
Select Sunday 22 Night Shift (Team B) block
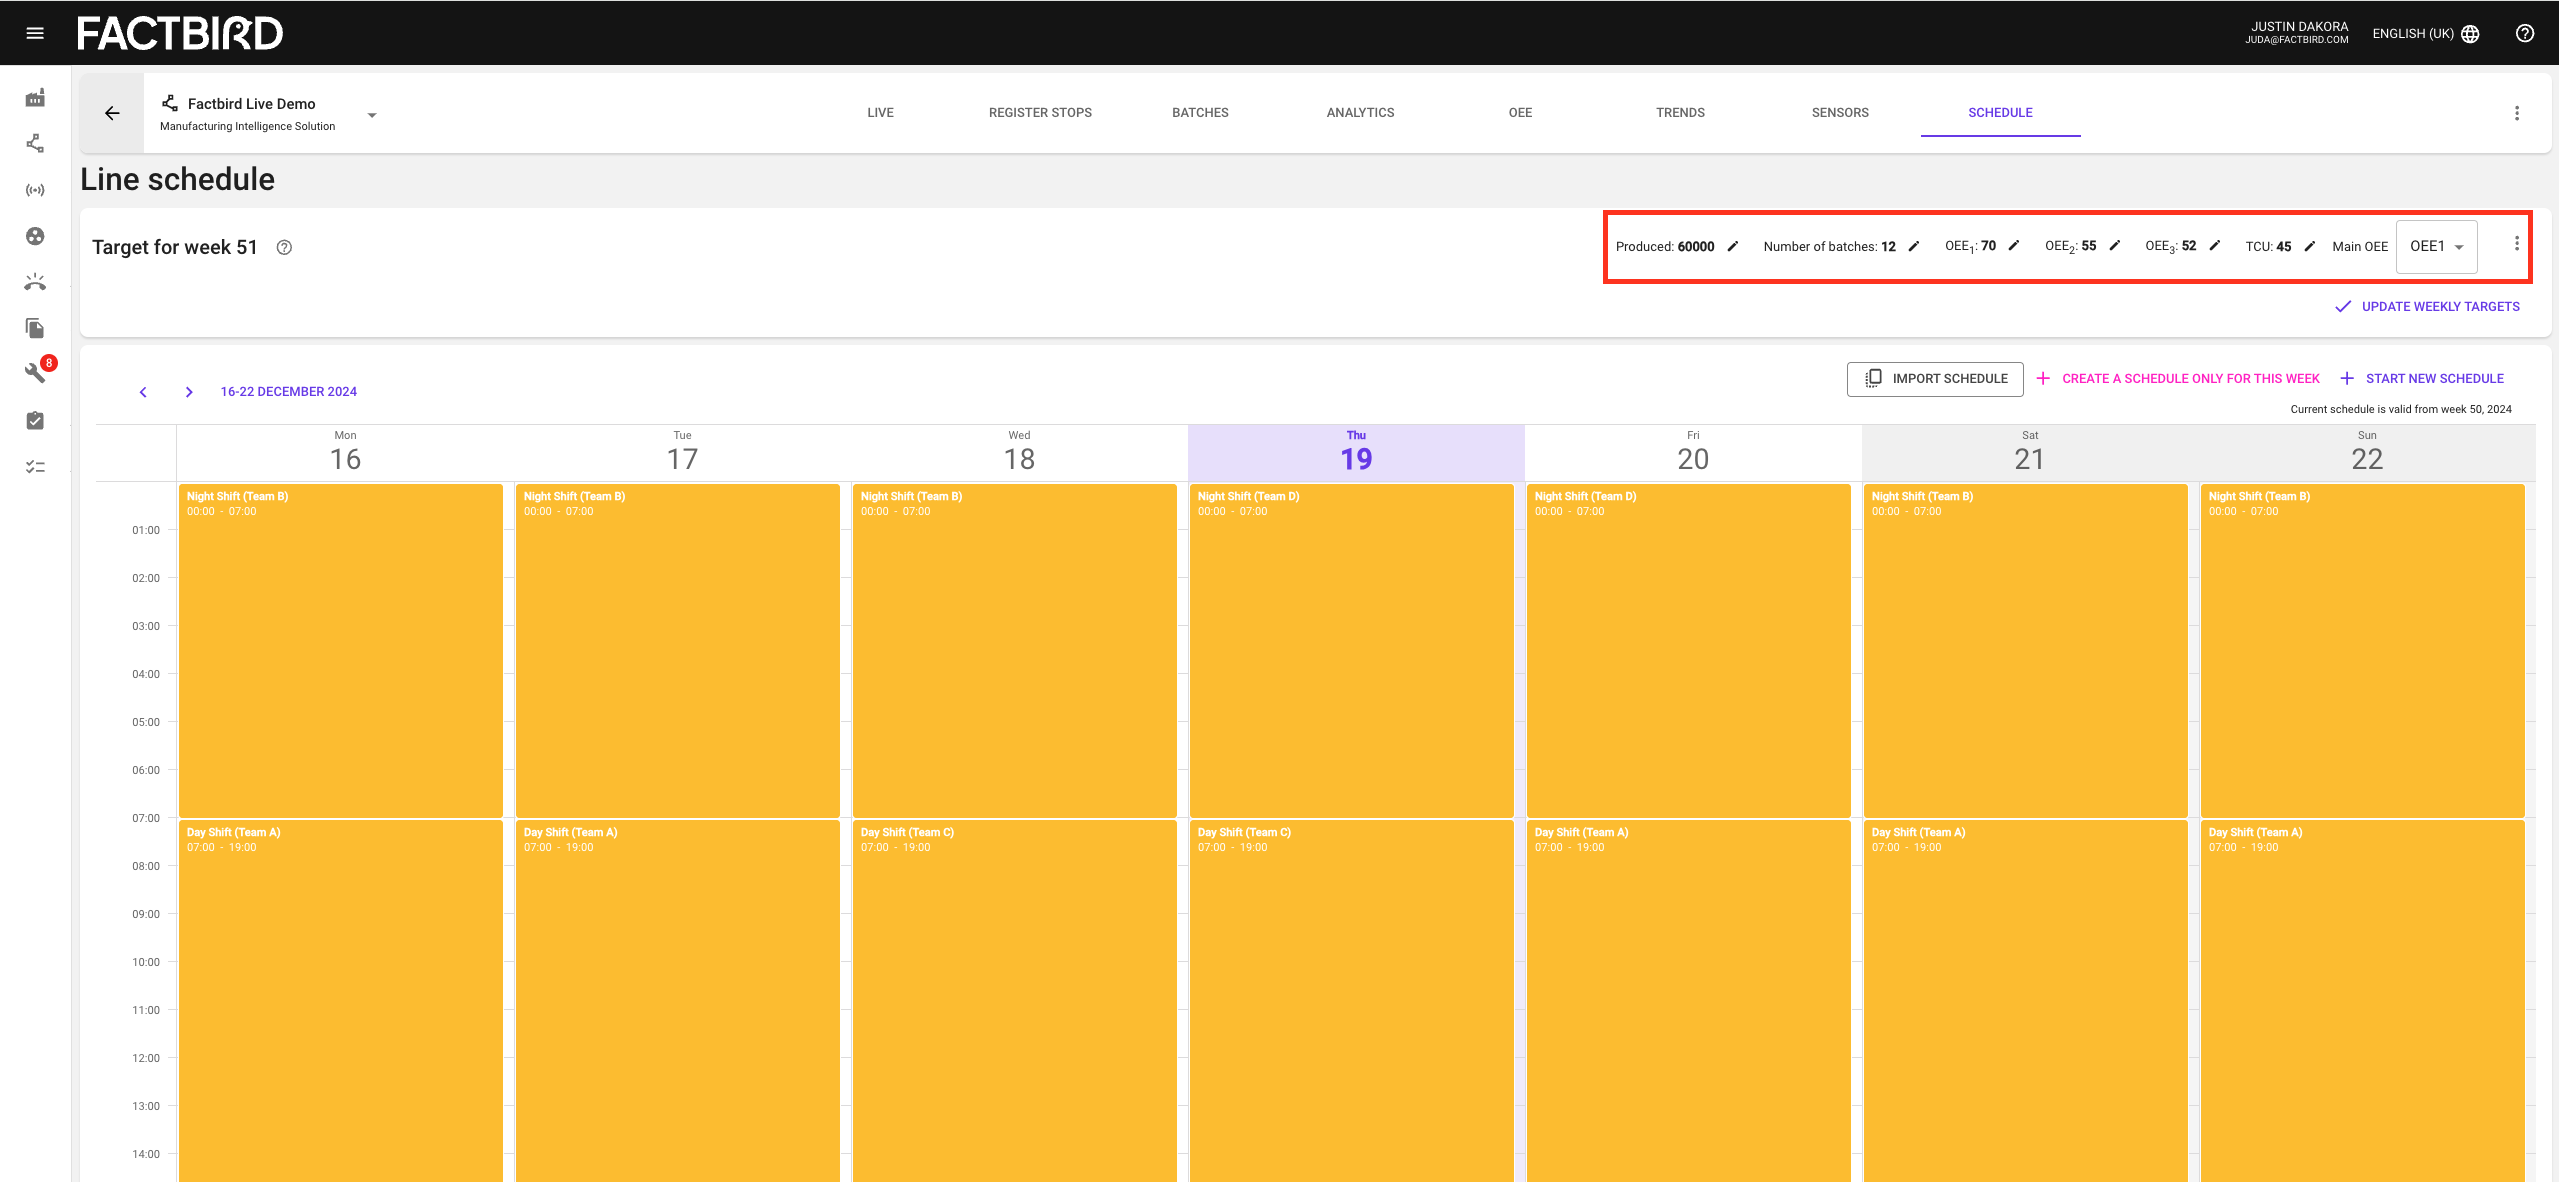click(2363, 651)
